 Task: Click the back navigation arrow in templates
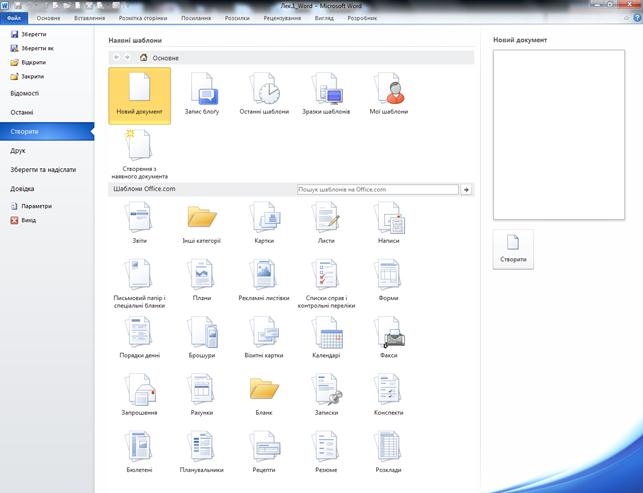click(x=116, y=57)
